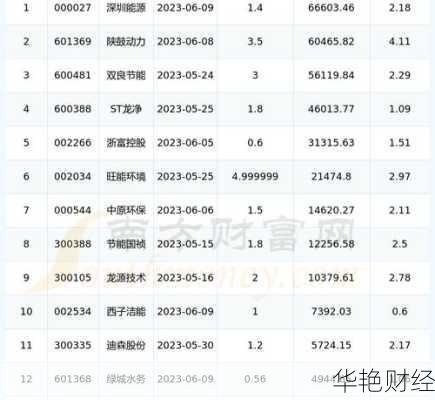Select stock code 002534
The height and width of the screenshot is (400, 435).
[x=73, y=312]
